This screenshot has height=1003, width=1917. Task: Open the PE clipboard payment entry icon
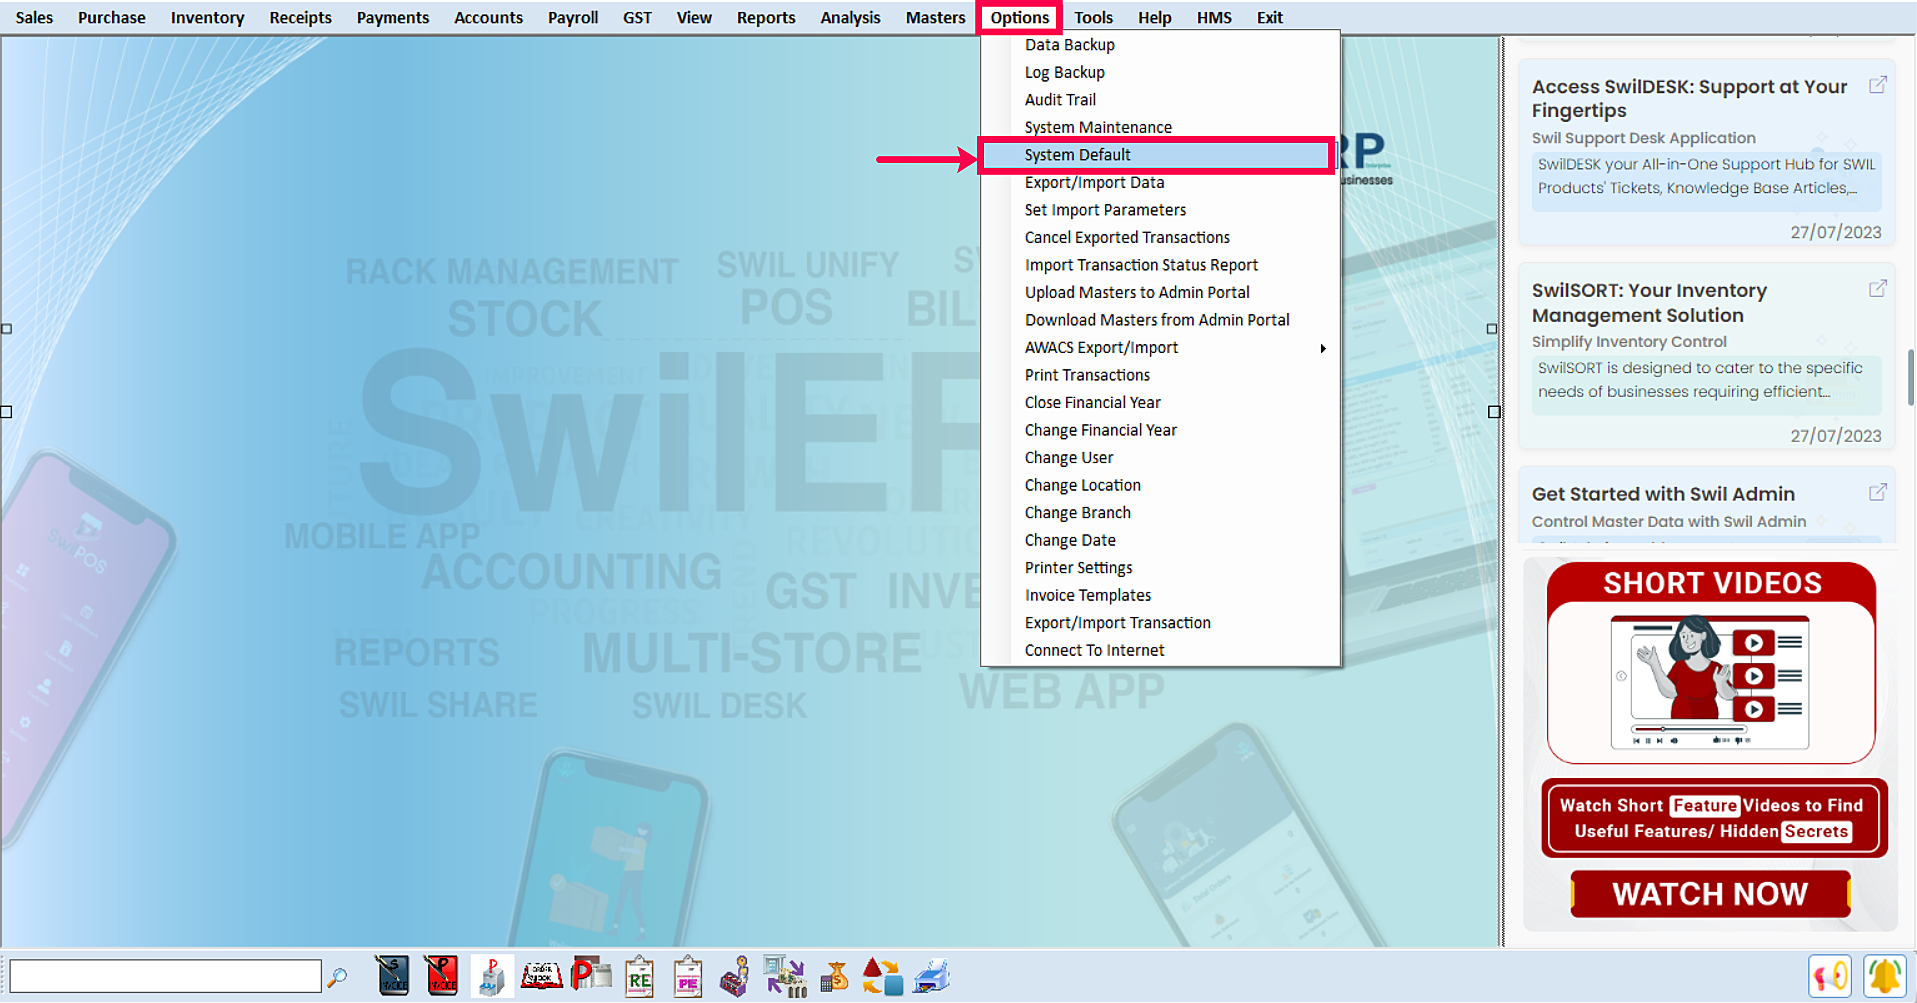(x=688, y=977)
